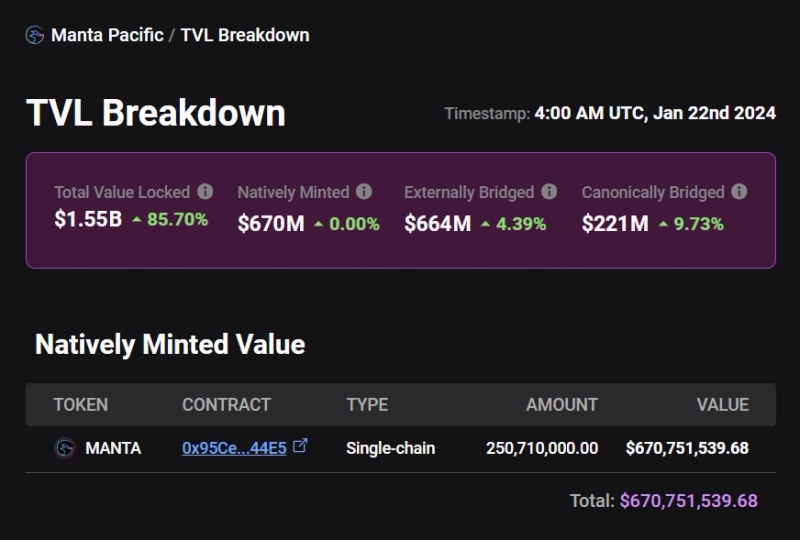Click the CONTRACT column header

[x=226, y=405]
